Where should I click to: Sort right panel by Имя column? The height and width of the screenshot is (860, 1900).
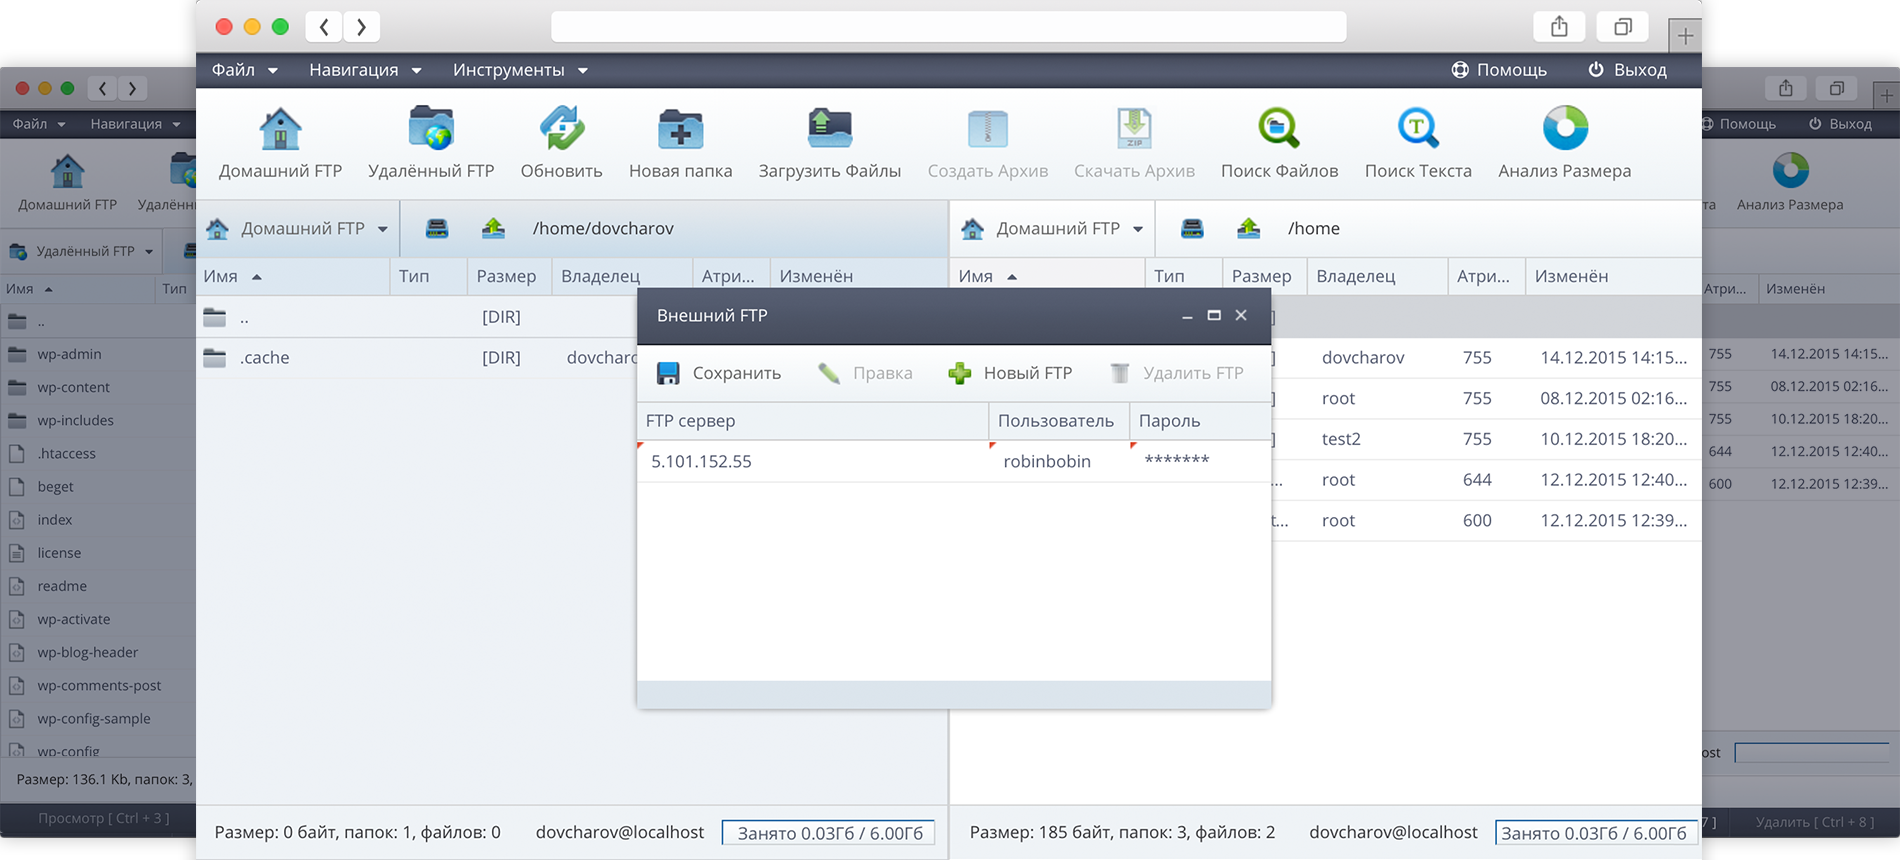(x=1047, y=276)
